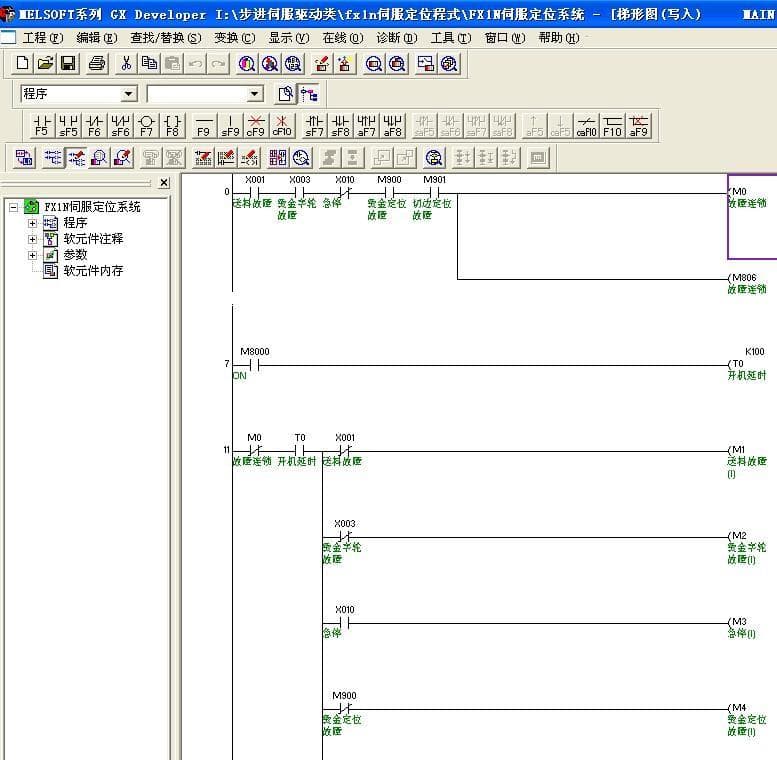Viewport: 777px width, 760px height.
Task: Open the 在线(O) menu
Action: pos(341,37)
